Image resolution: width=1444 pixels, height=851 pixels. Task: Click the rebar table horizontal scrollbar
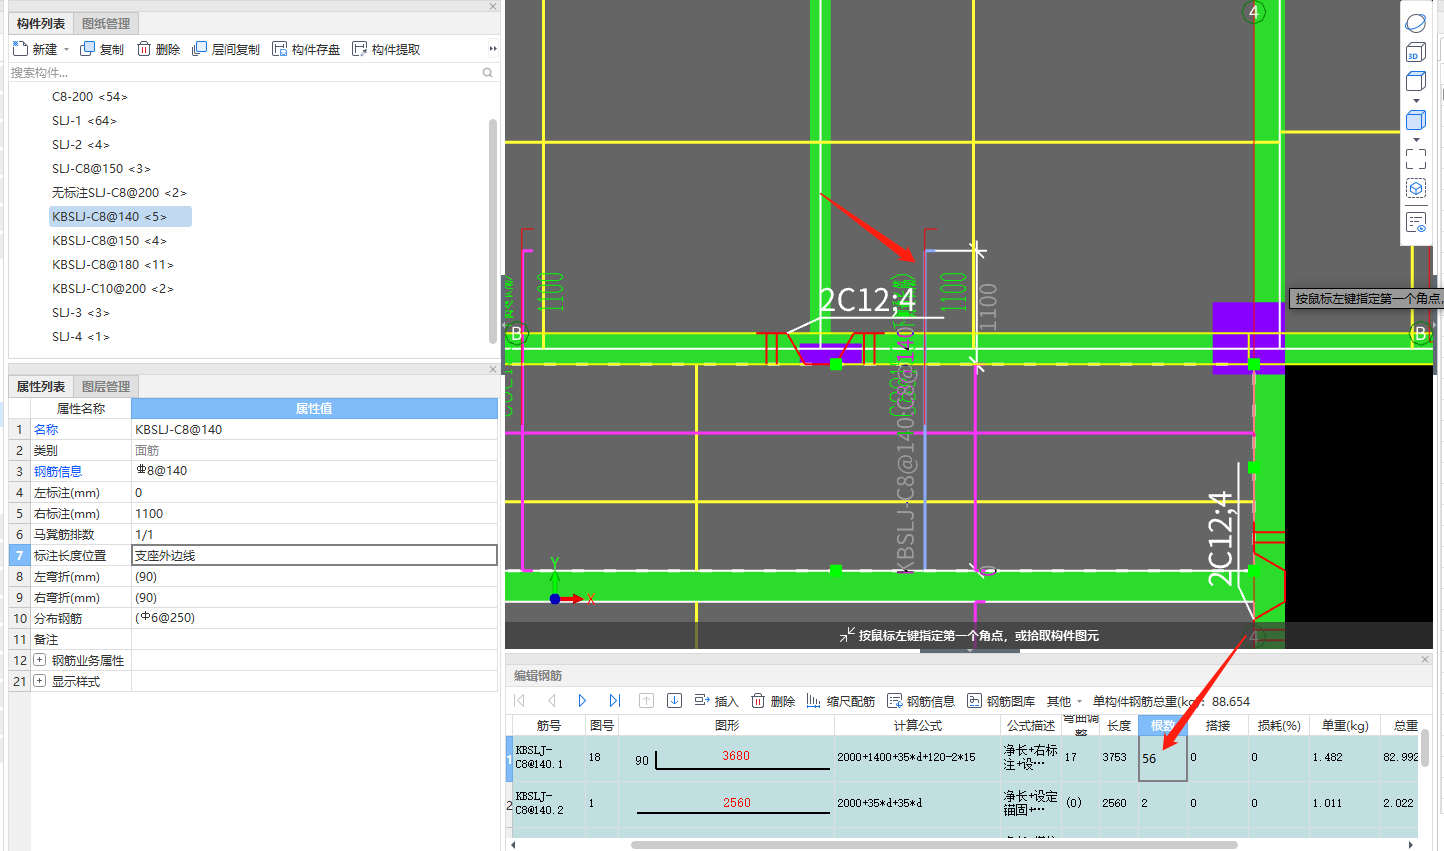coord(934,845)
